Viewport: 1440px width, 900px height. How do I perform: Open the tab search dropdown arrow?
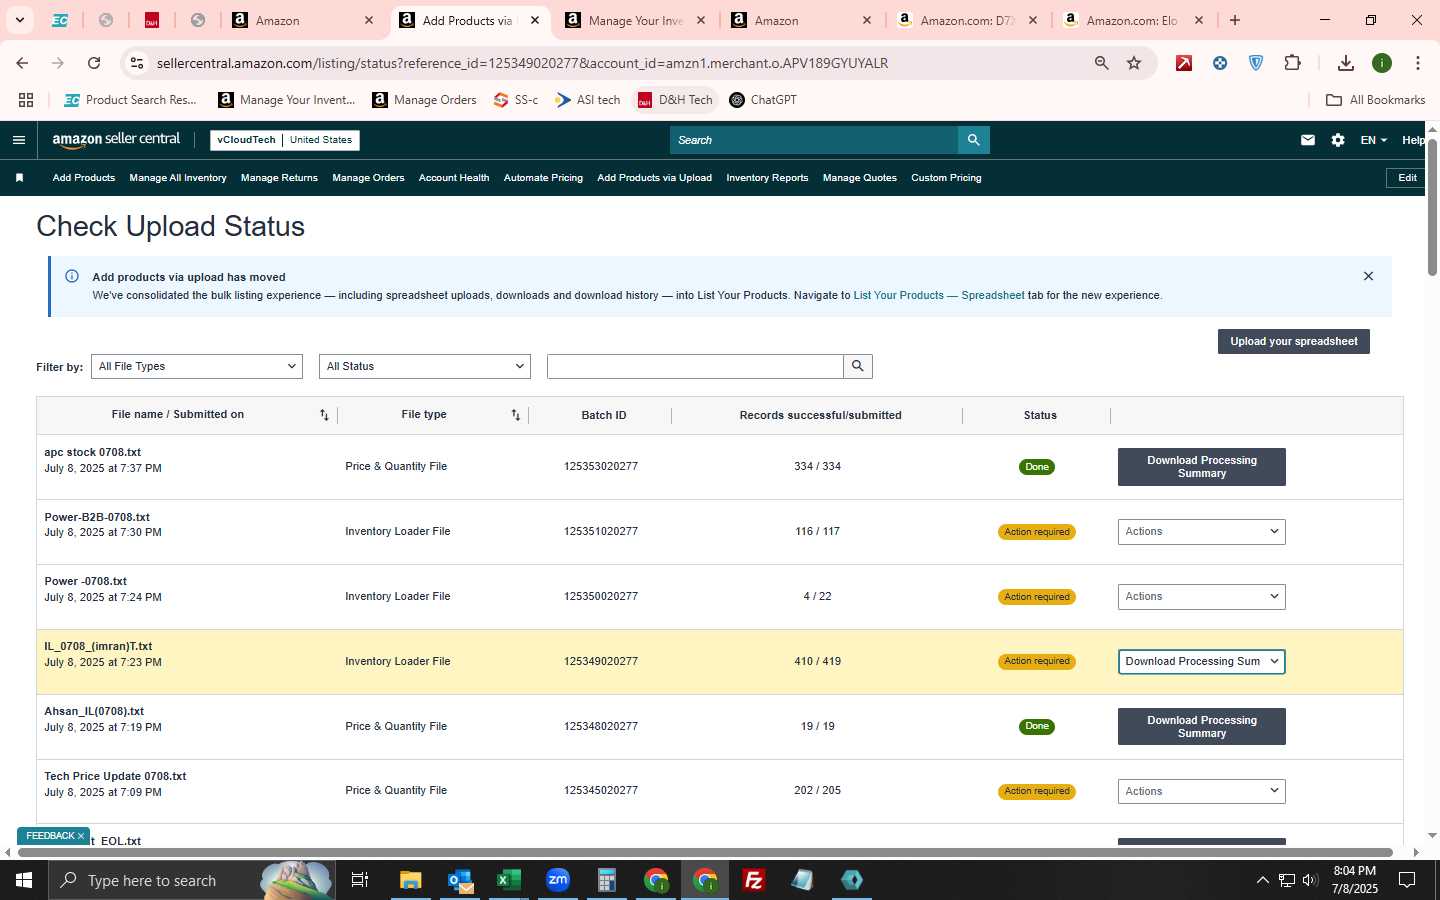(19, 20)
